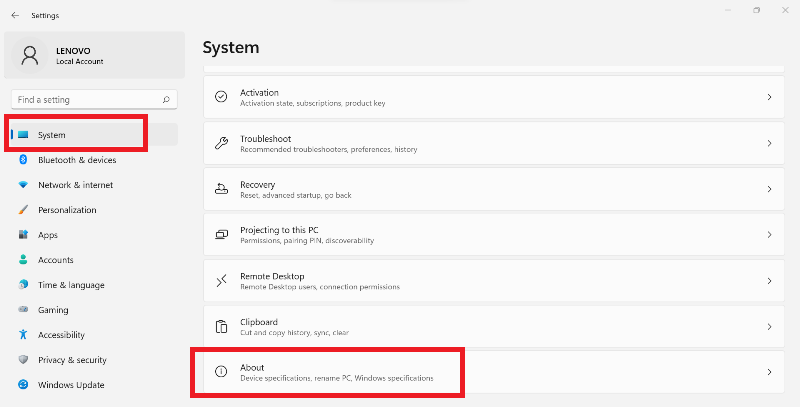Screen dimensions: 800x407
Task: Click the Troubleshoot wrench icon
Action: click(221, 143)
